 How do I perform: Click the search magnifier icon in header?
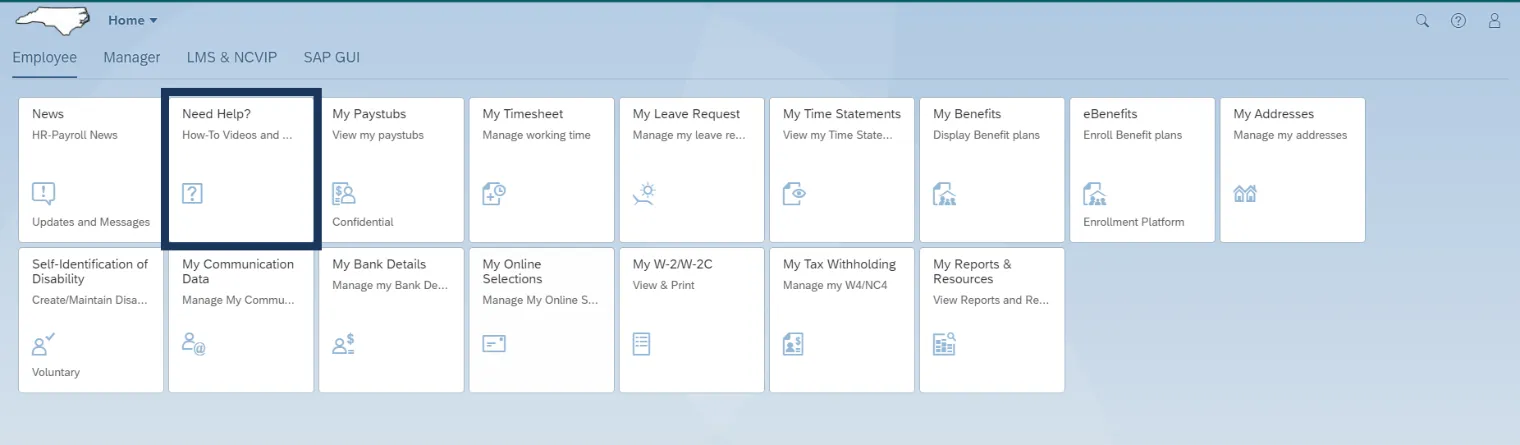1422,21
